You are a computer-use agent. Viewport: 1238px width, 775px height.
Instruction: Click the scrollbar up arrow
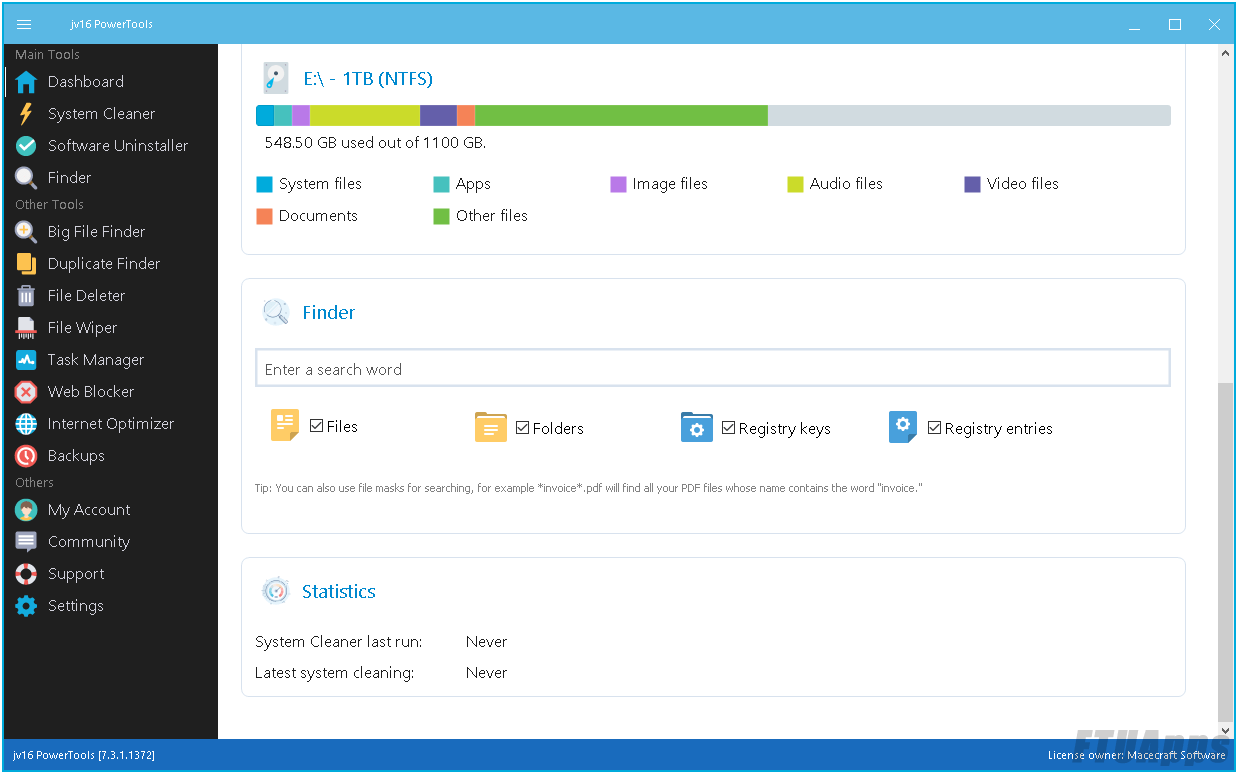[x=1226, y=52]
